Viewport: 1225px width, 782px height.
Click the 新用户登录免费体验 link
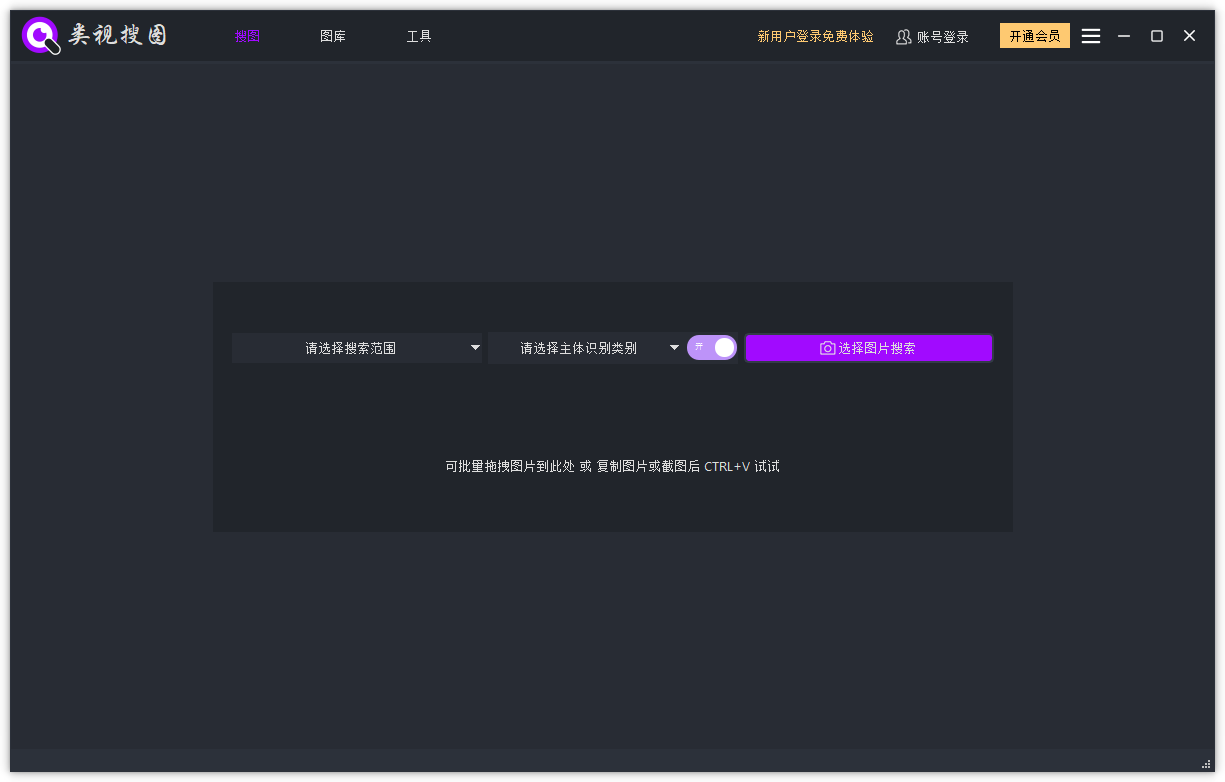pos(816,36)
